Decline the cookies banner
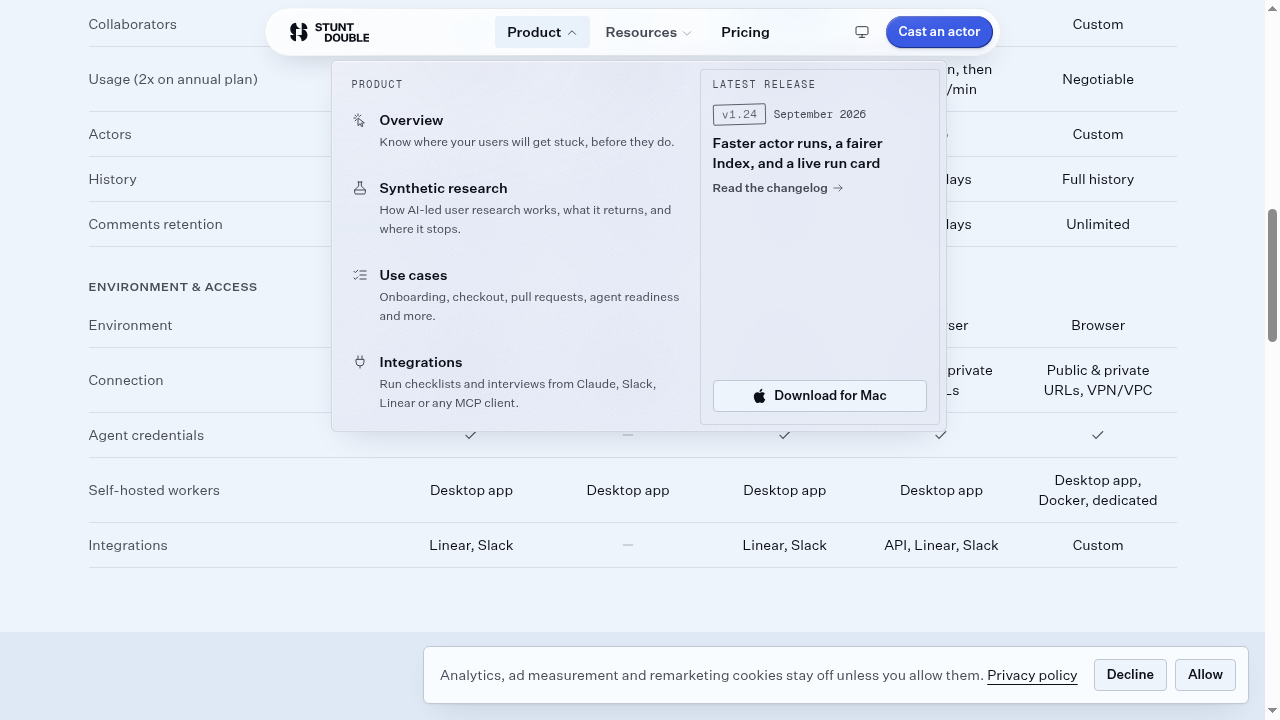Image resolution: width=1280 pixels, height=720 pixels. pos(1130,675)
